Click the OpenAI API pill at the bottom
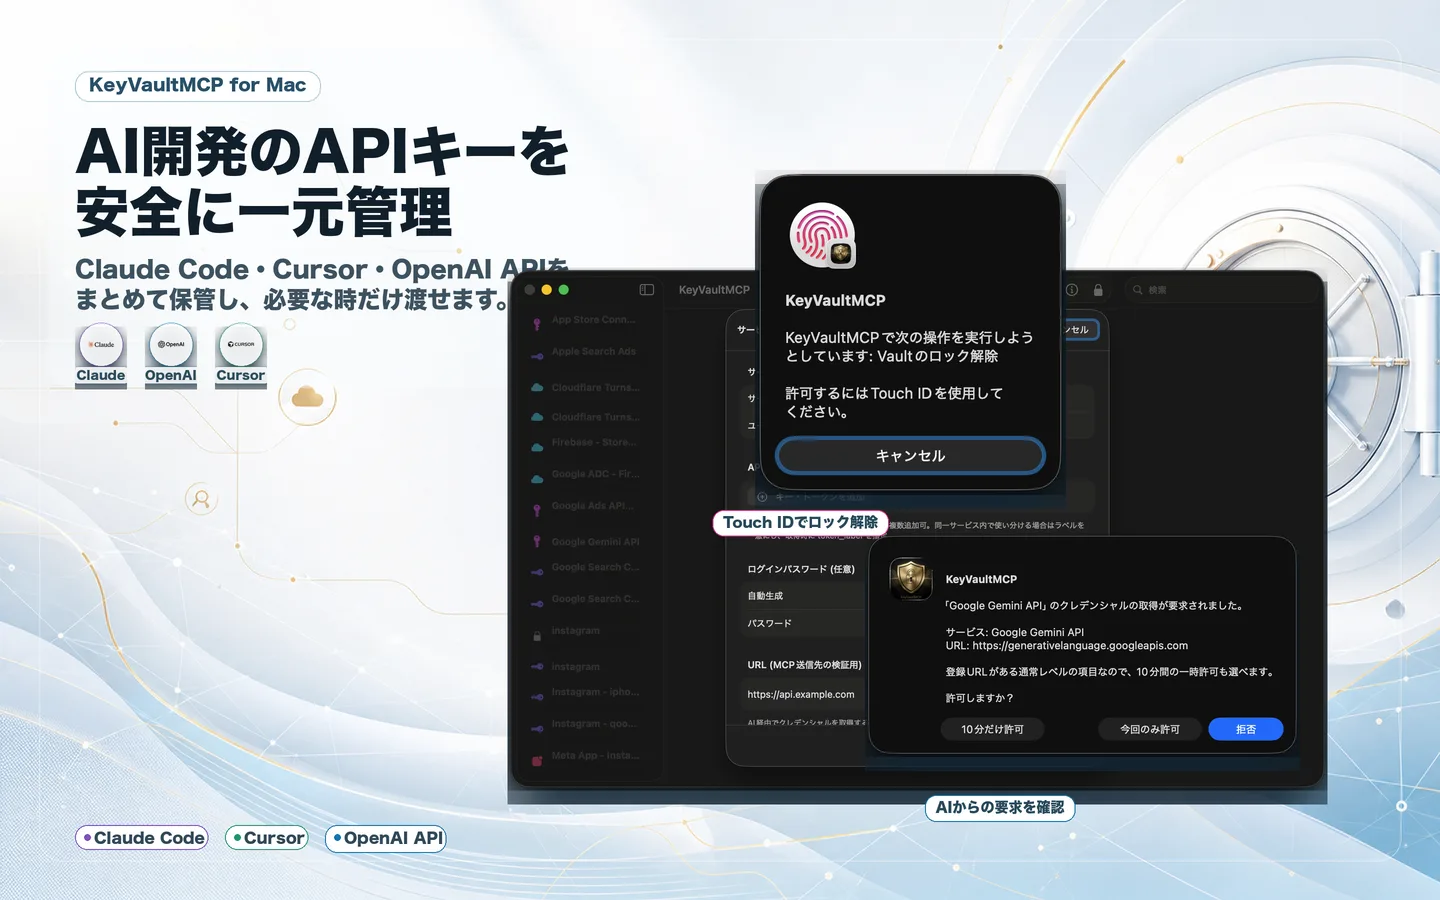 [x=386, y=838]
